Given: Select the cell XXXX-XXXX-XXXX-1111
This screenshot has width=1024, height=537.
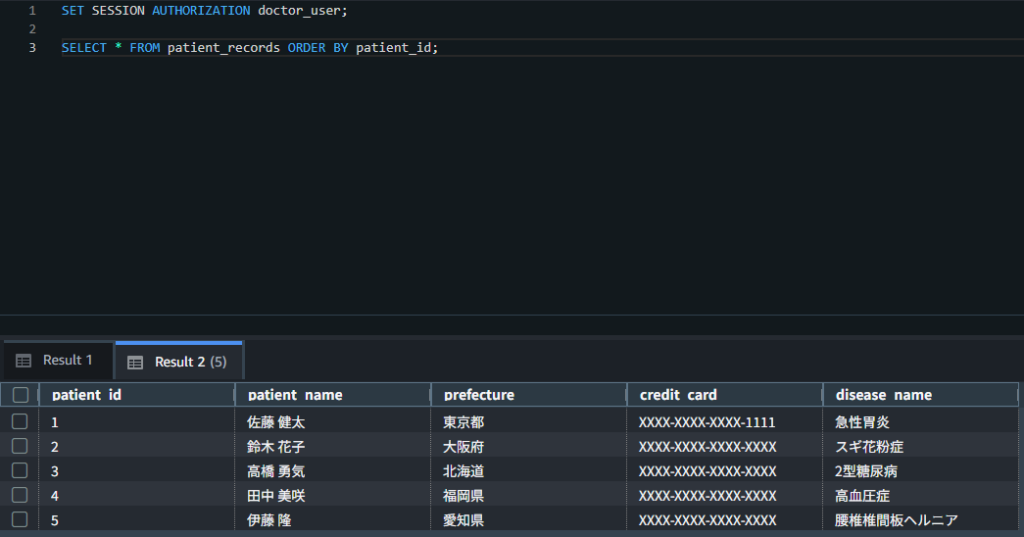Looking at the screenshot, I should coord(724,422).
